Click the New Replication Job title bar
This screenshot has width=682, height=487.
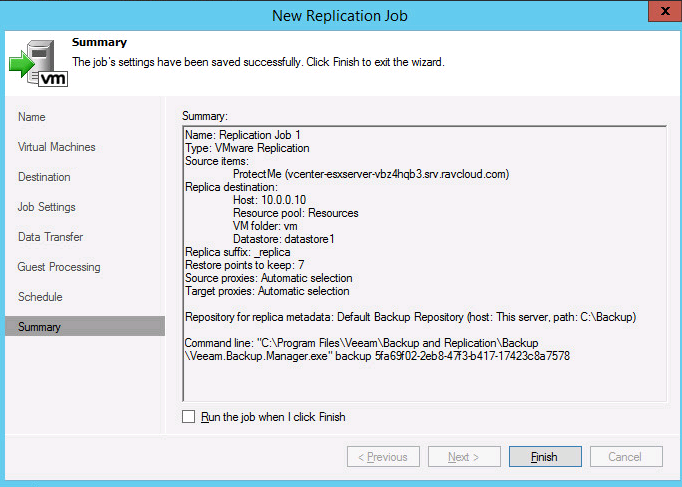[340, 14]
